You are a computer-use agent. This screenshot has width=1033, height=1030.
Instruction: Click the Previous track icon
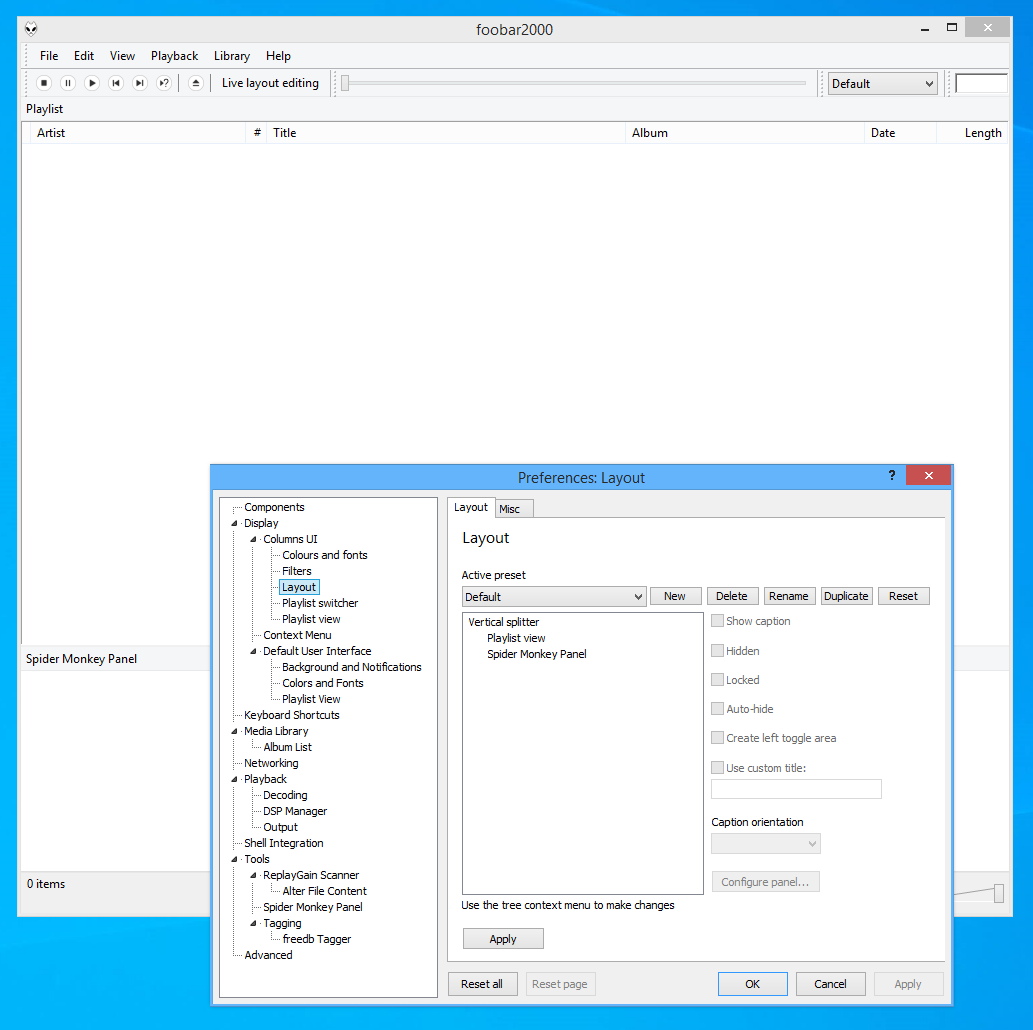click(x=115, y=83)
